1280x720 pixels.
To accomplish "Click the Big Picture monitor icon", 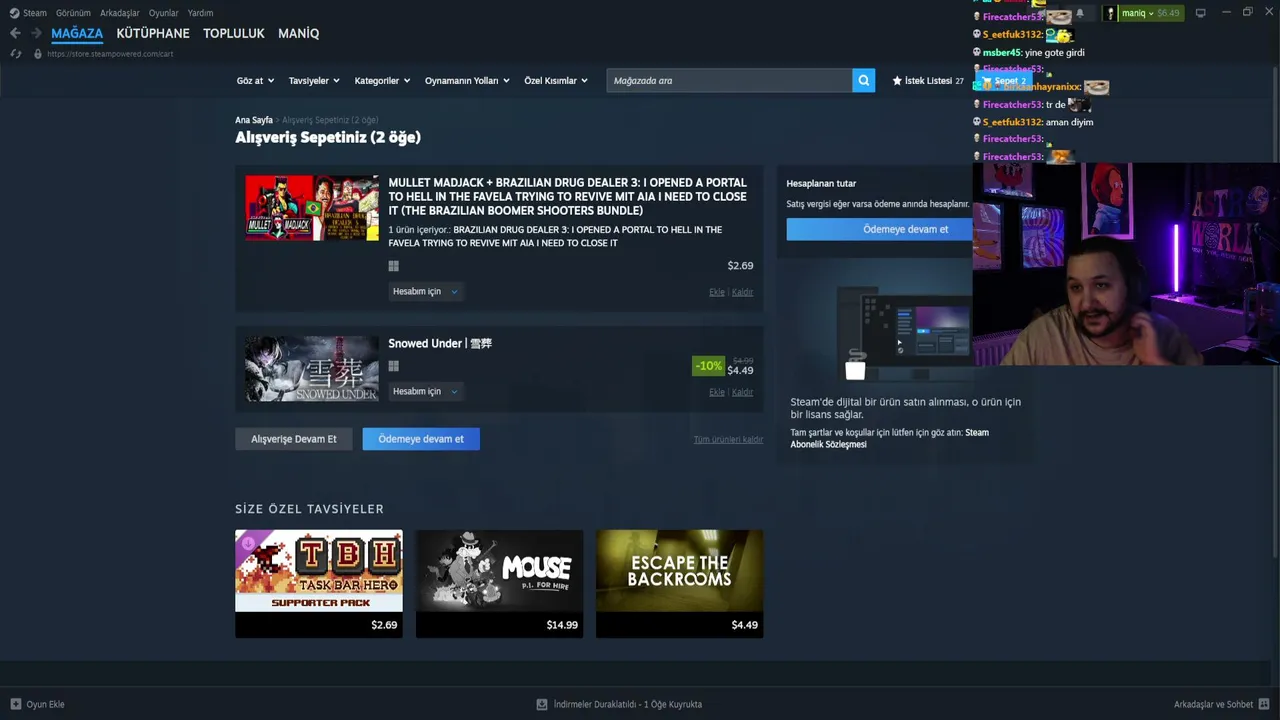I will (1200, 13).
